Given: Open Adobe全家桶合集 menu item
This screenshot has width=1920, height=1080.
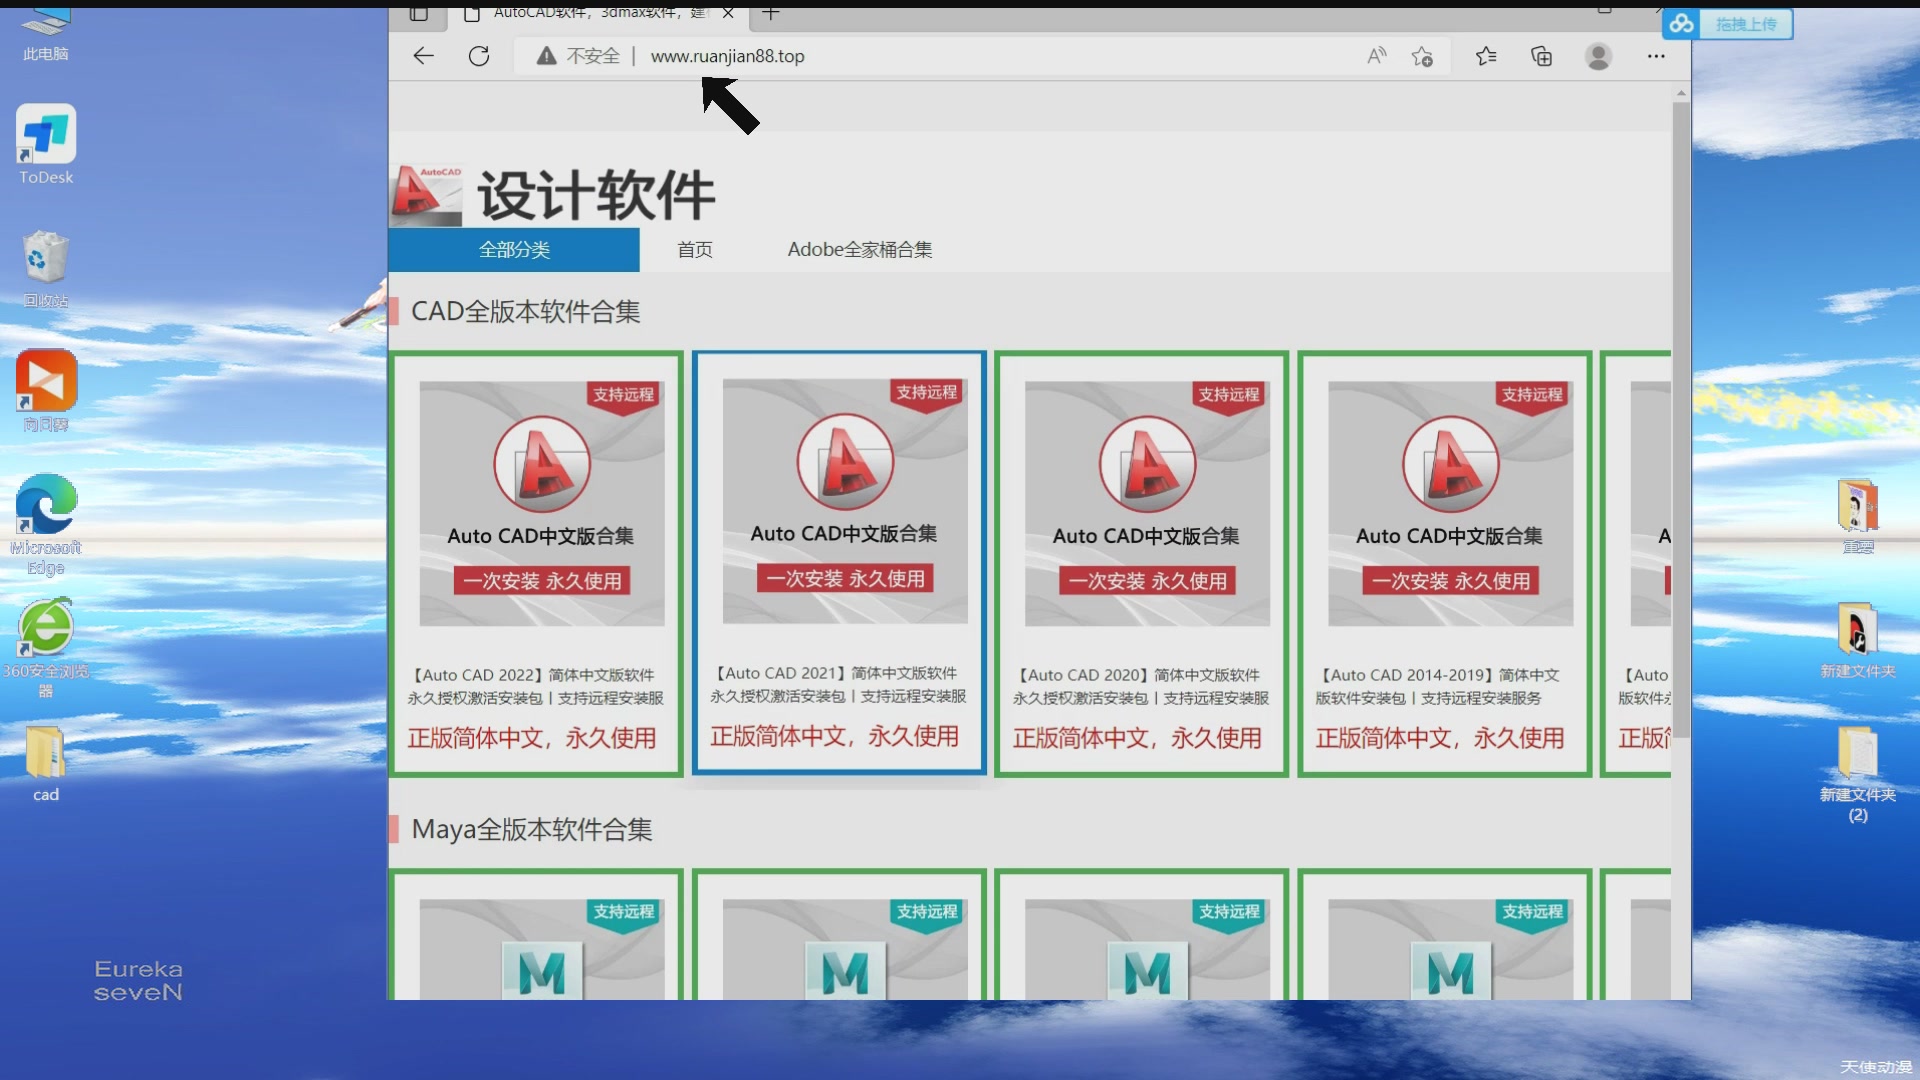Looking at the screenshot, I should click(x=859, y=250).
